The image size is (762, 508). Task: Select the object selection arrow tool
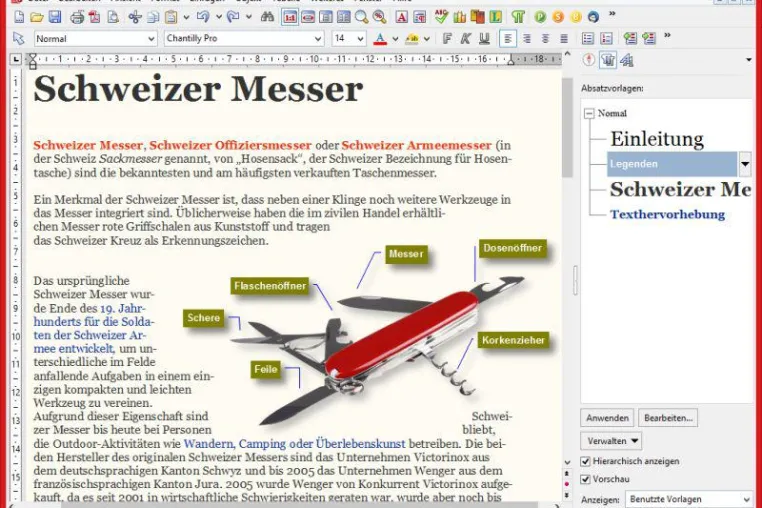click(x=18, y=38)
